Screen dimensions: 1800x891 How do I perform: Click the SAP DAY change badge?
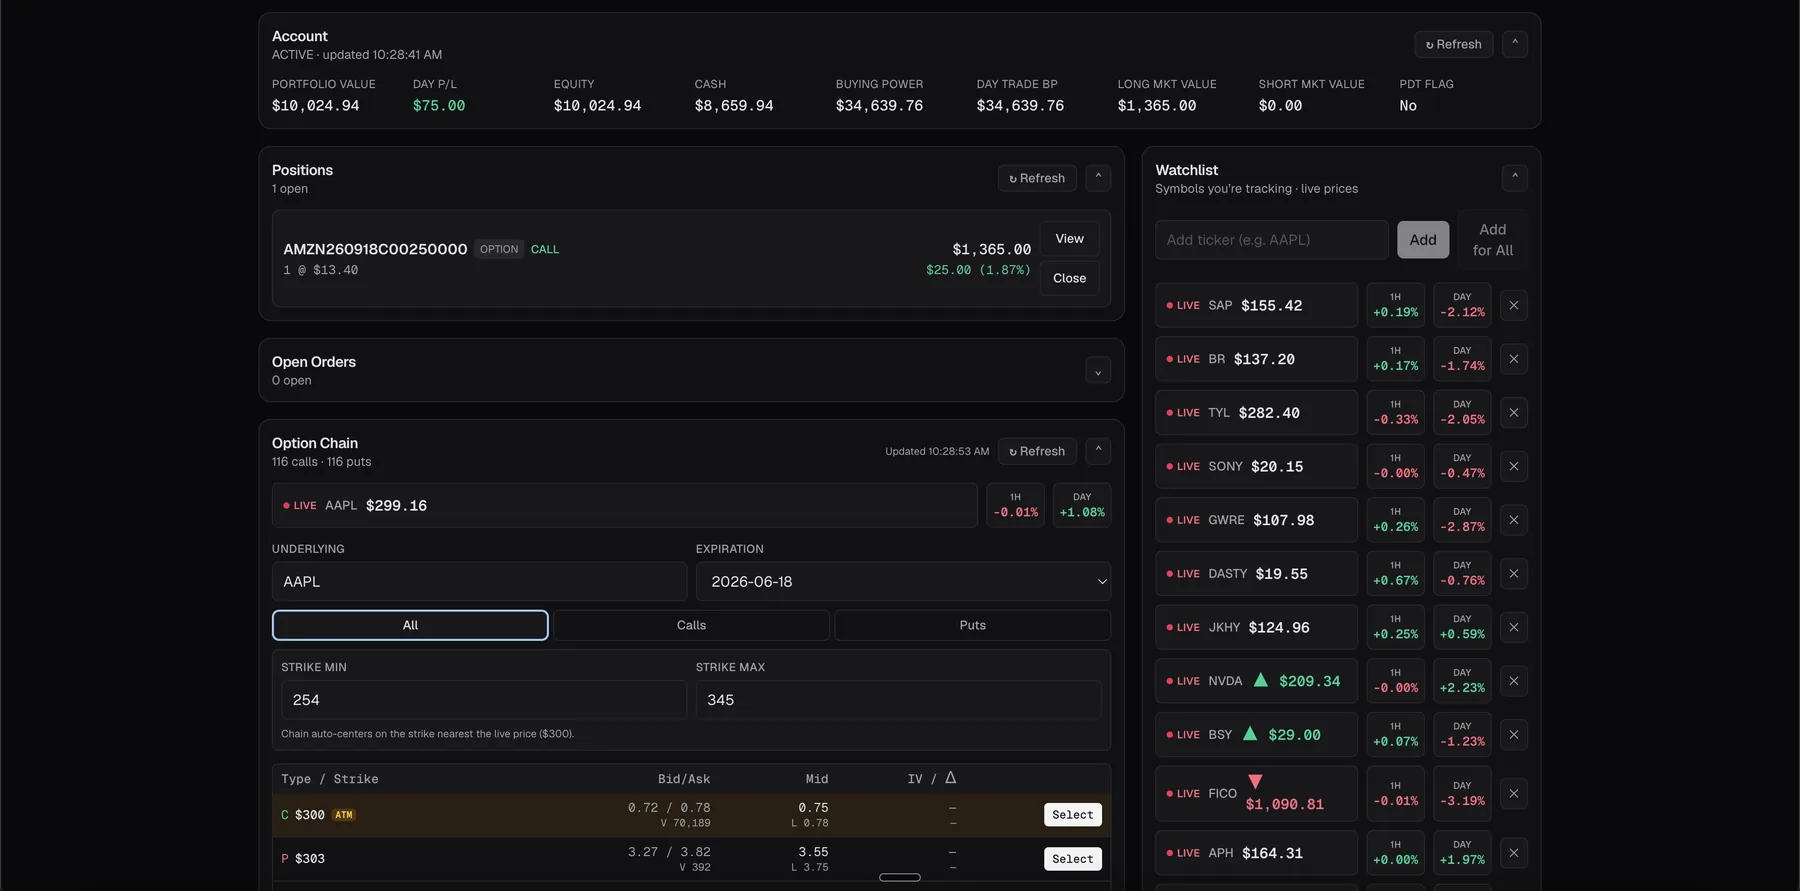click(x=1462, y=305)
